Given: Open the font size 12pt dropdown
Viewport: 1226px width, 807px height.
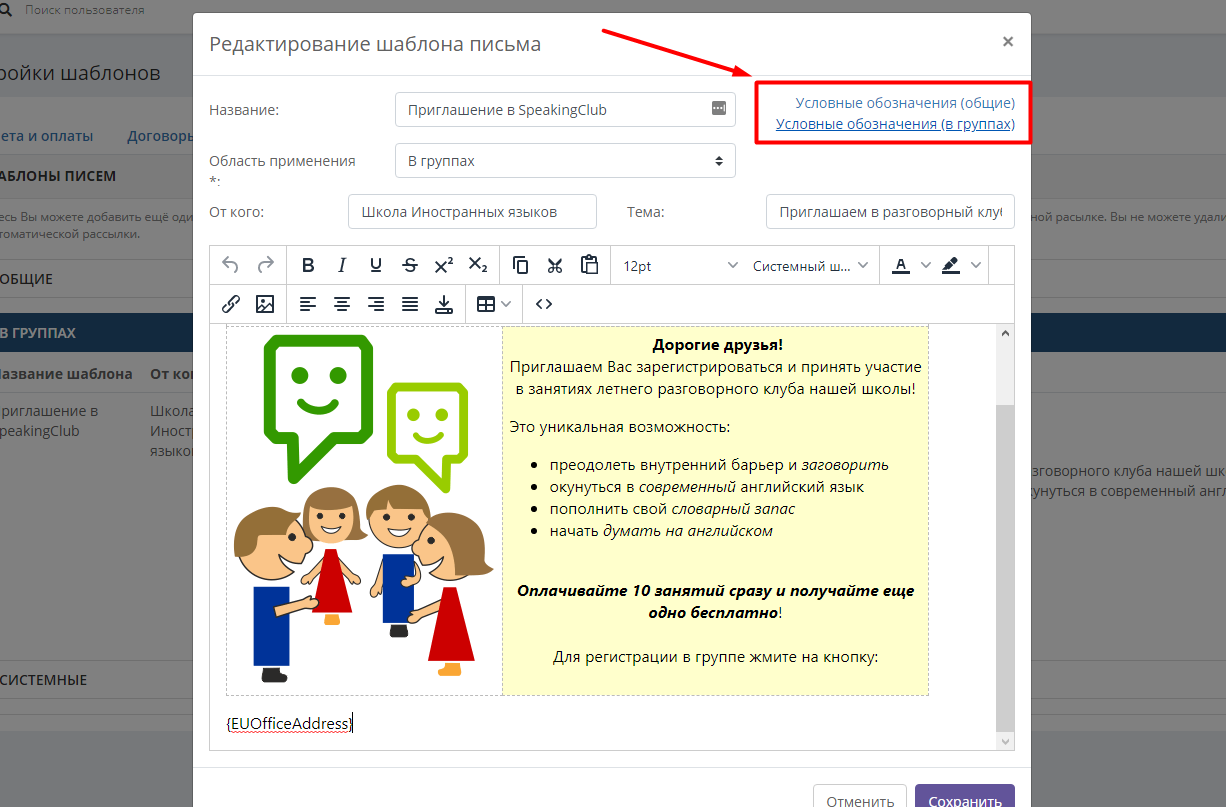Looking at the screenshot, I should pyautogui.click(x=680, y=265).
